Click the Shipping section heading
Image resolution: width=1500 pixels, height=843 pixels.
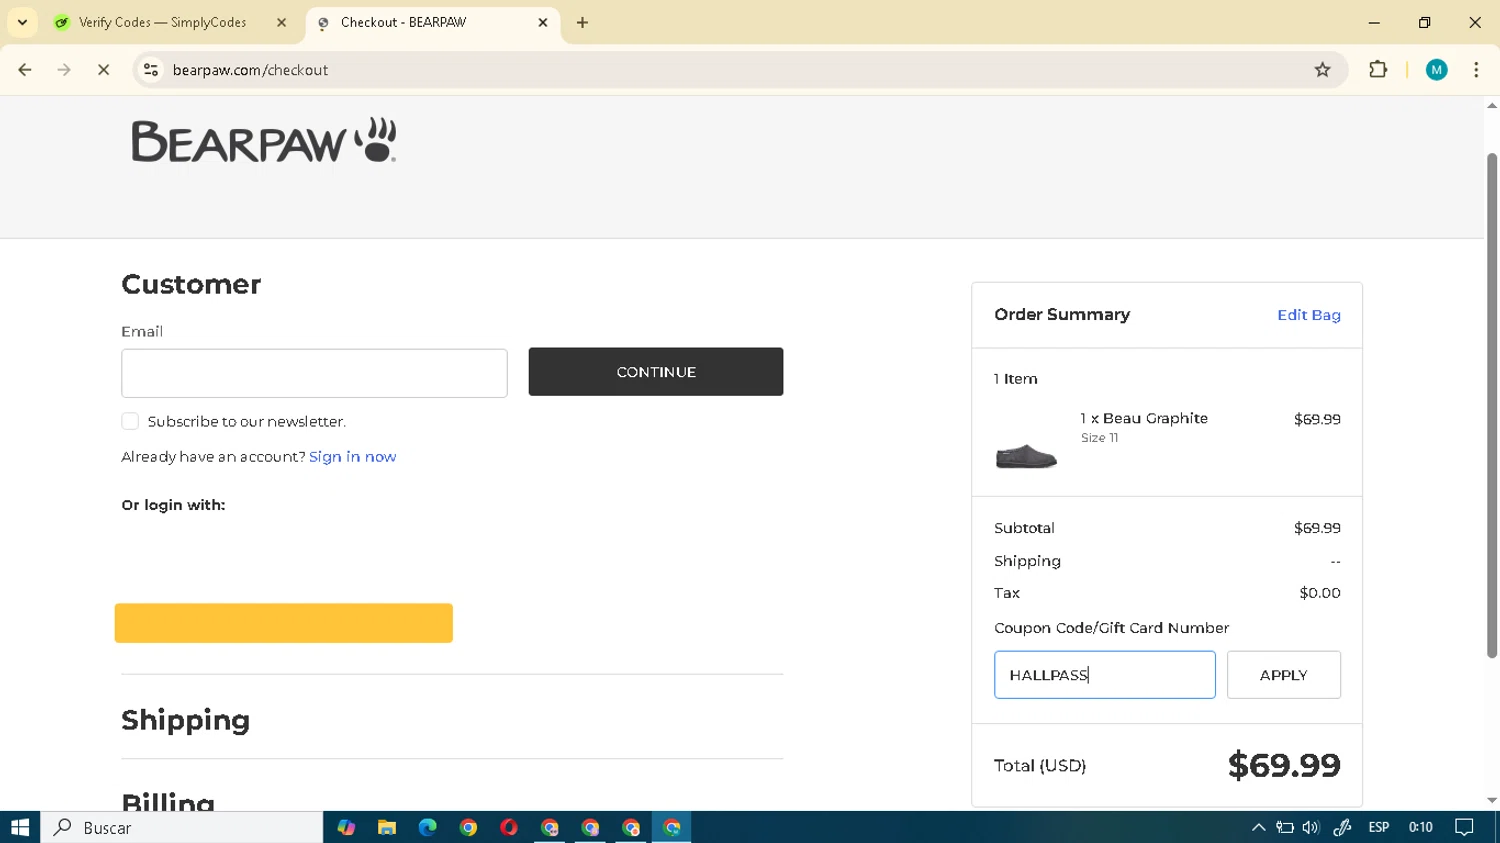click(186, 720)
